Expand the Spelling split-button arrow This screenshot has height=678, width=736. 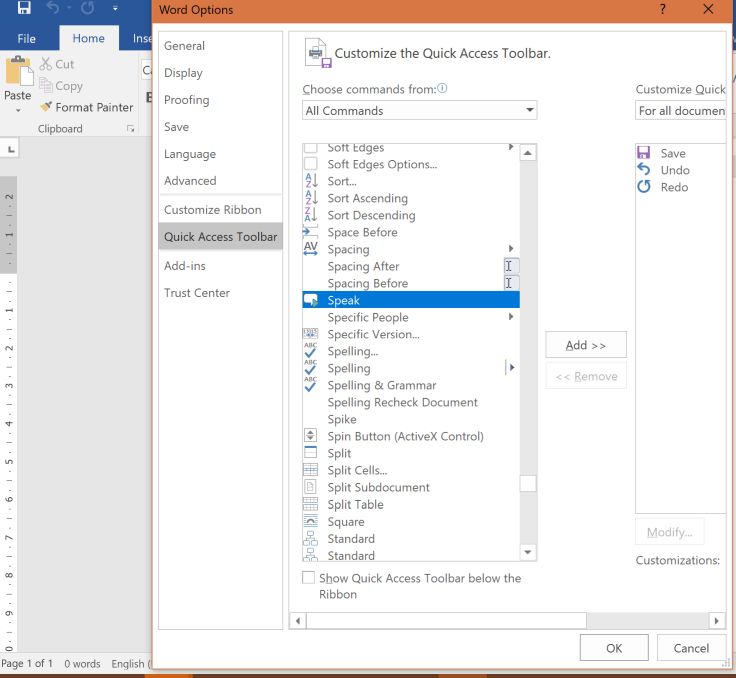coord(512,368)
